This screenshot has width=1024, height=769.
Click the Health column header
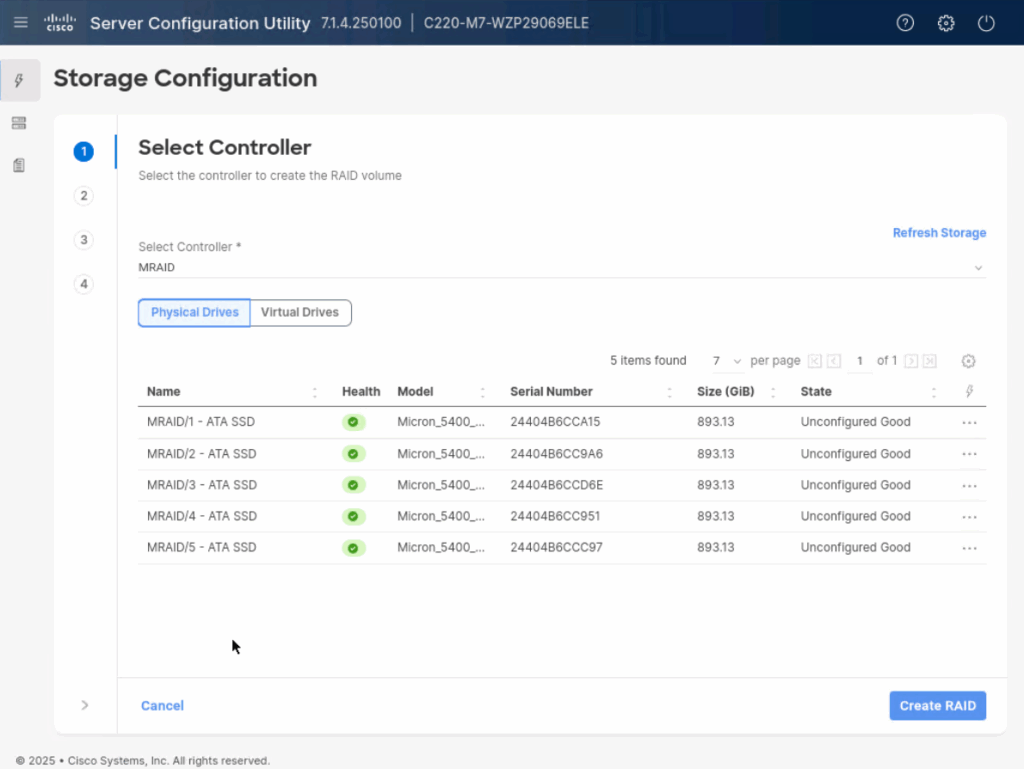click(361, 392)
